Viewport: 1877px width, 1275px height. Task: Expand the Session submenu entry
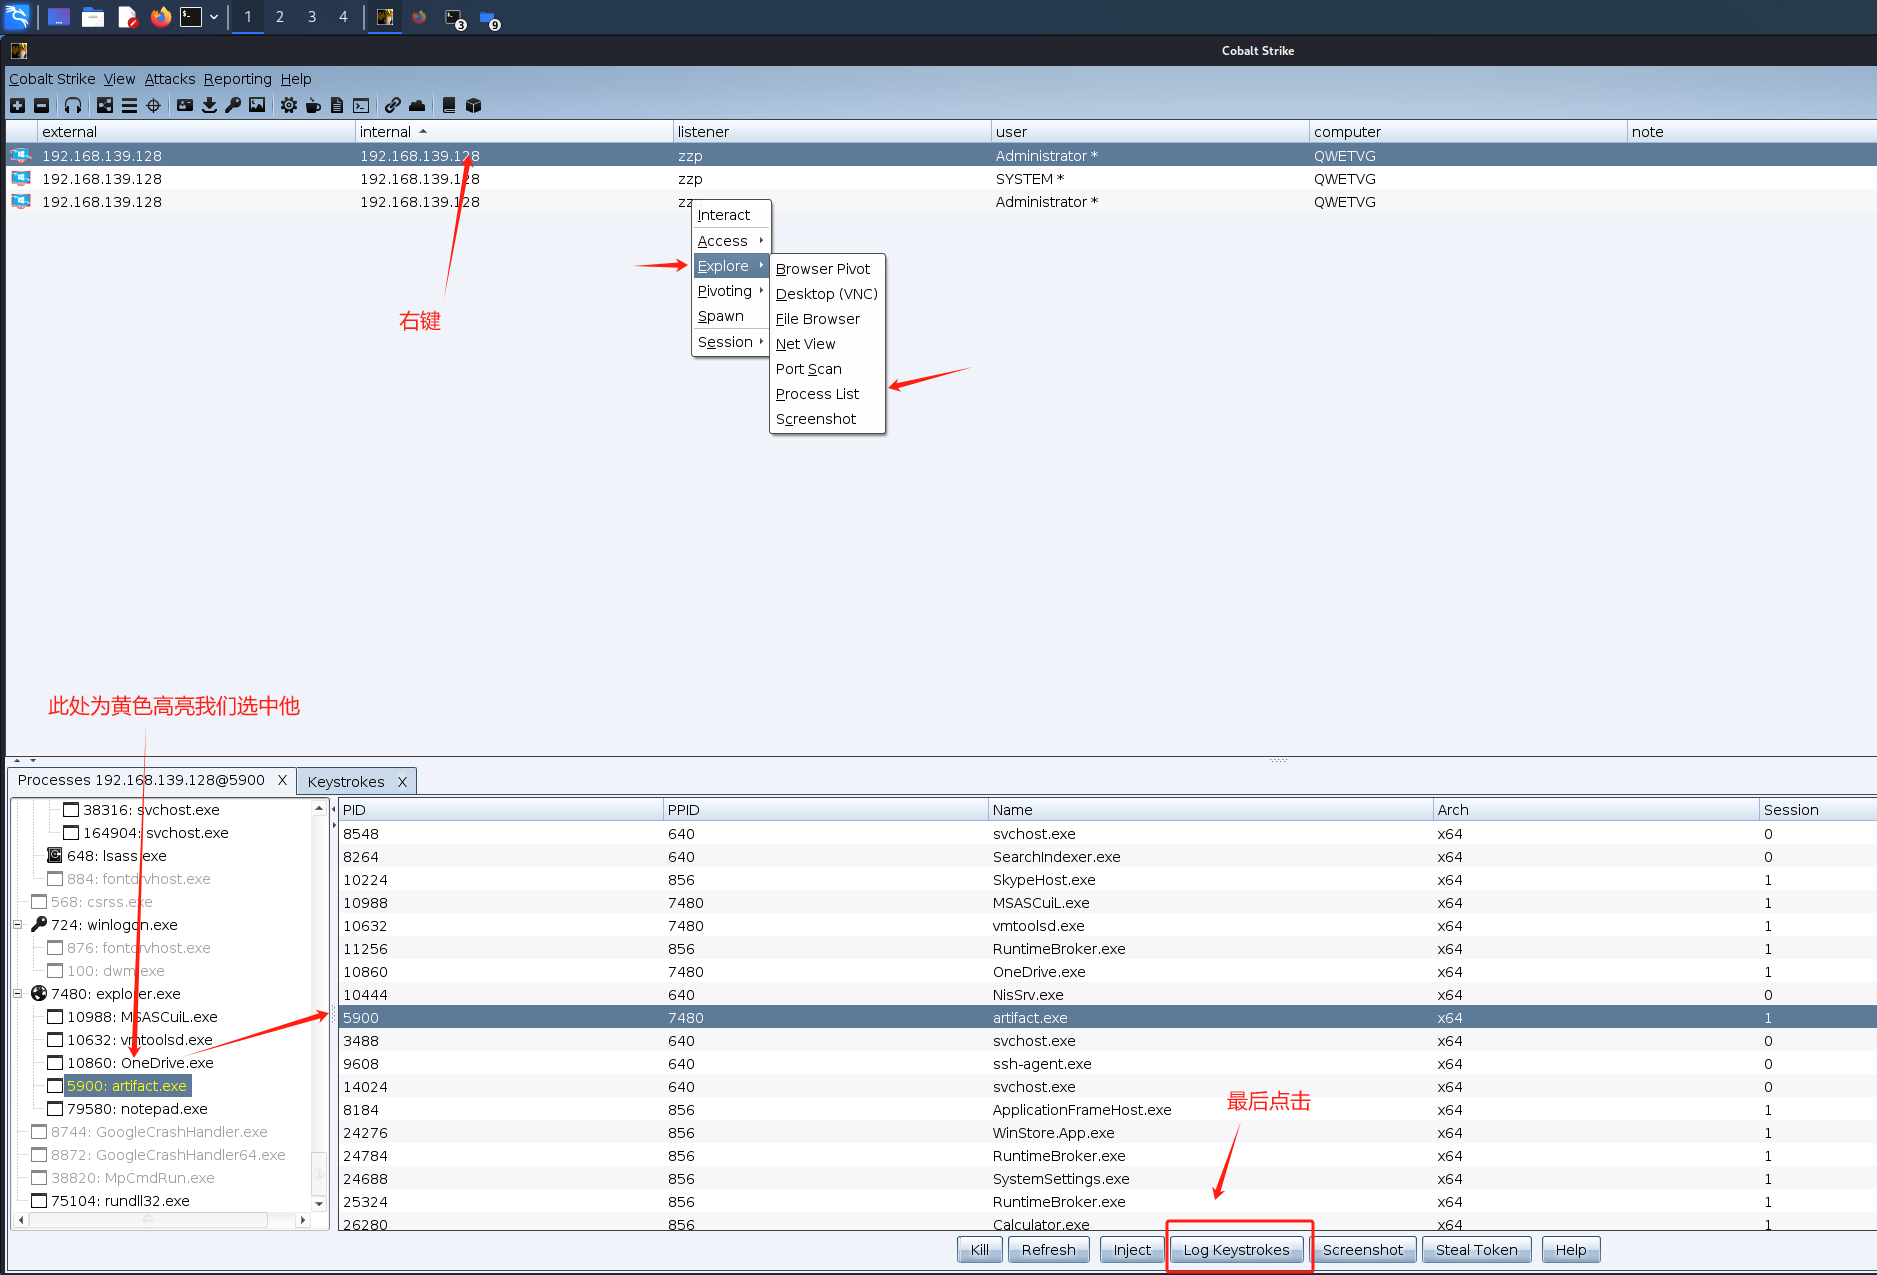click(731, 342)
